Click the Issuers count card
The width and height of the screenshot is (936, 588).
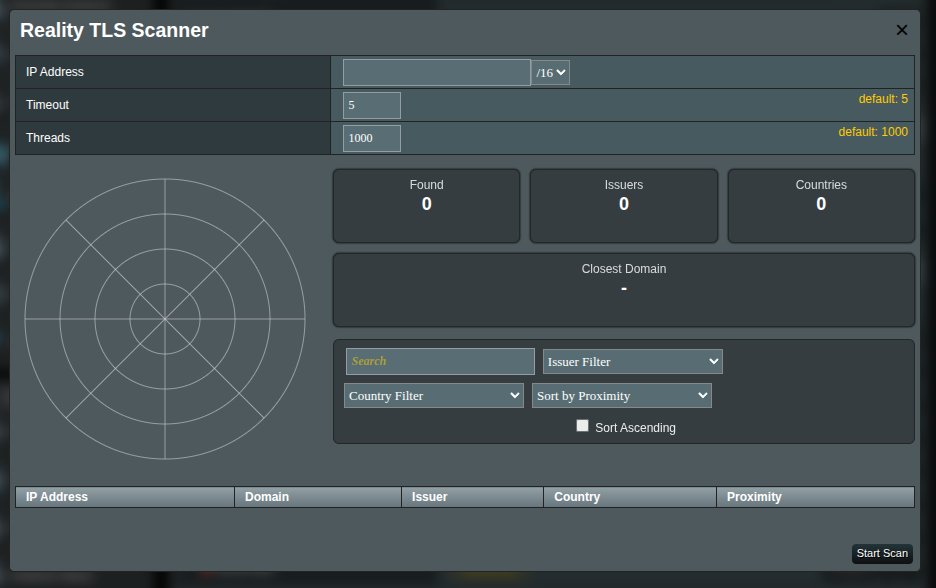[624, 206]
